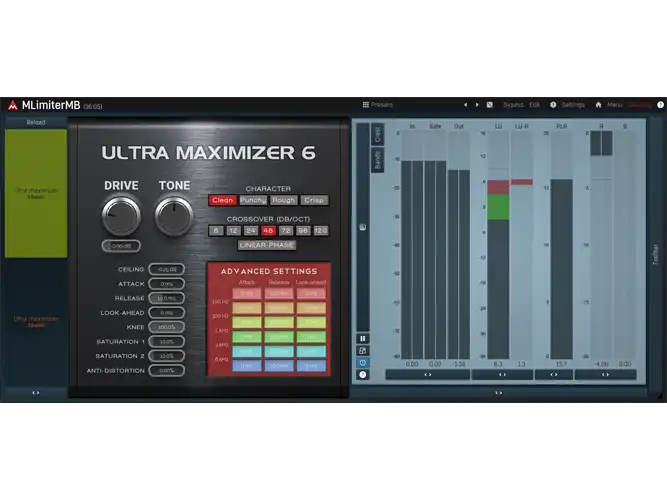Select Clean character
This screenshot has height=500, width=667.
222,200
